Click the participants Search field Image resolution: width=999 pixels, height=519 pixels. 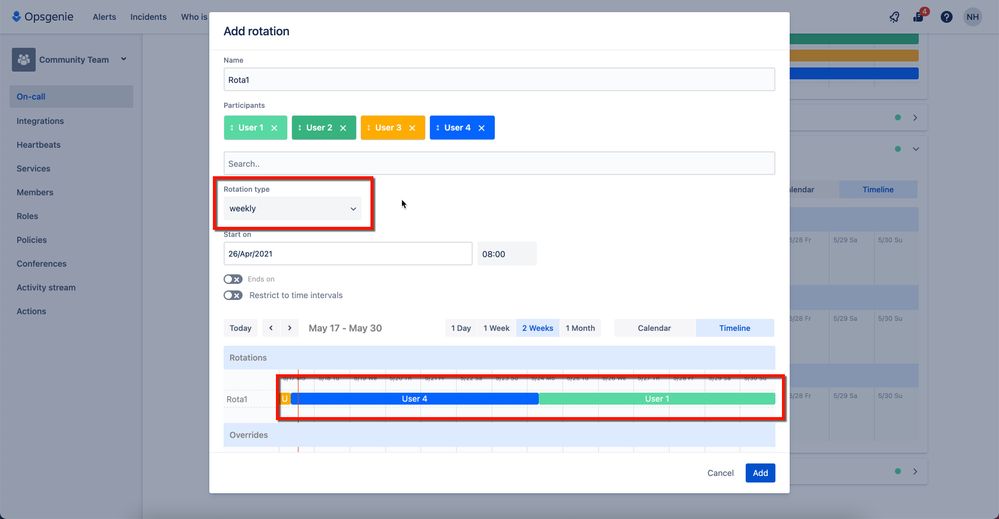click(x=499, y=164)
